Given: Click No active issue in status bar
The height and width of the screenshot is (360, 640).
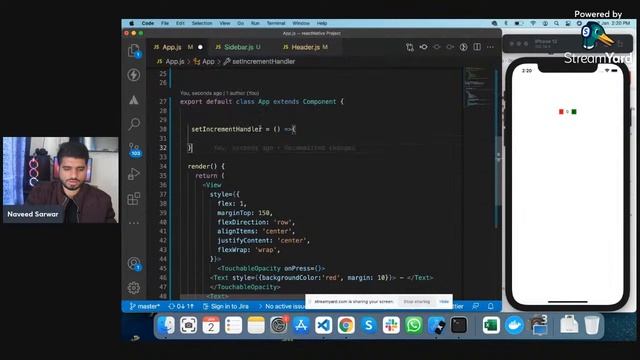Looking at the screenshot, I should (282, 306).
